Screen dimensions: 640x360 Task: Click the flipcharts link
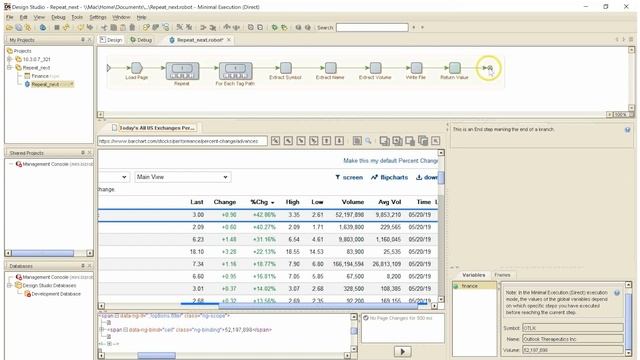[389, 177]
